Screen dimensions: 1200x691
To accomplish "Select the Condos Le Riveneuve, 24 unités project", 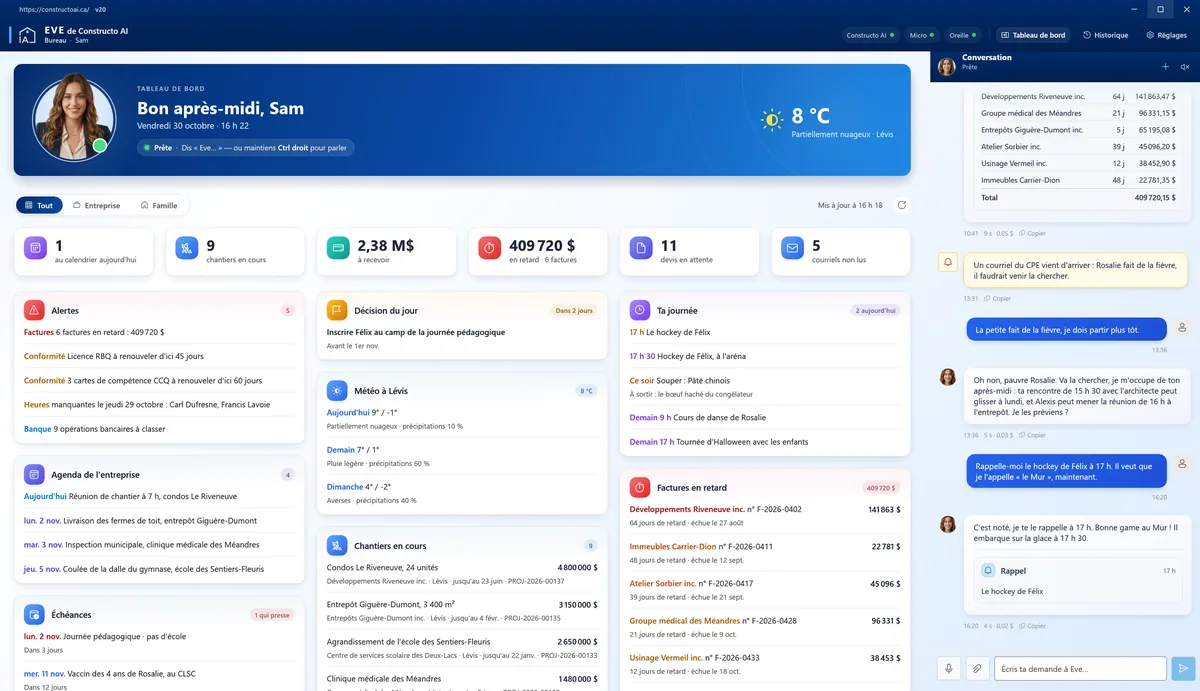I will (462, 573).
